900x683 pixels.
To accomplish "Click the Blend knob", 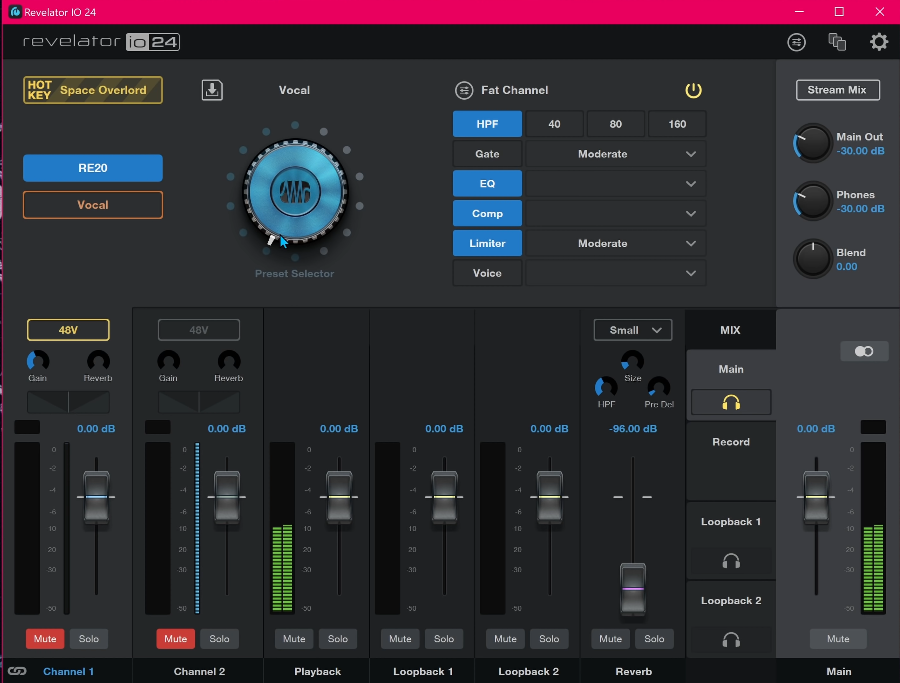I will coord(812,259).
